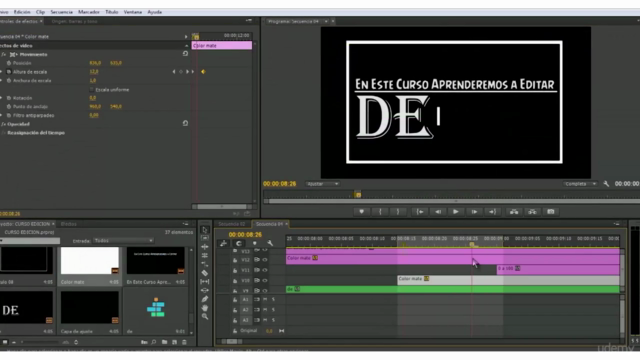Mute audio track A1
Screen dimensions: 640x360
tap(265, 300)
